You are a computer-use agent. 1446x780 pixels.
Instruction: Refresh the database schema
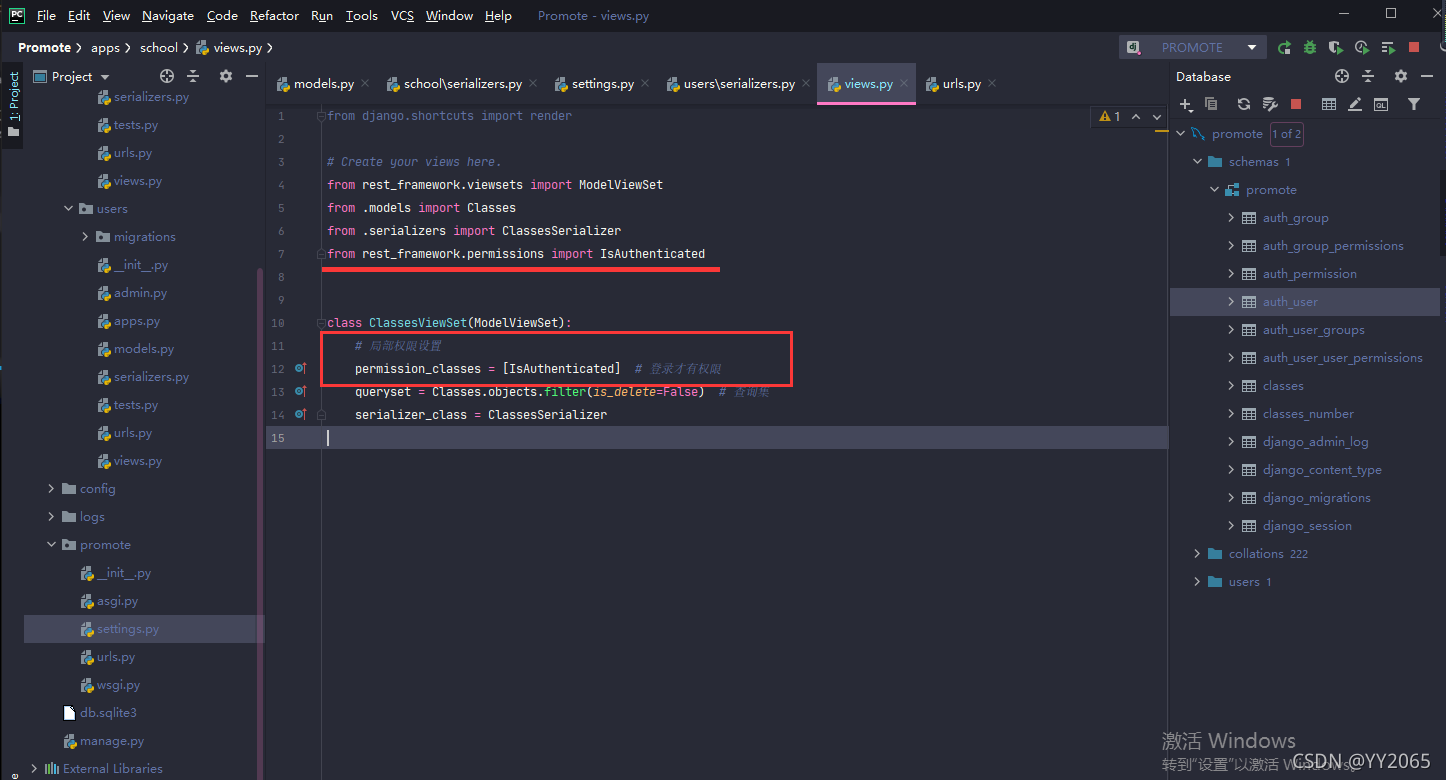pyautogui.click(x=1244, y=104)
